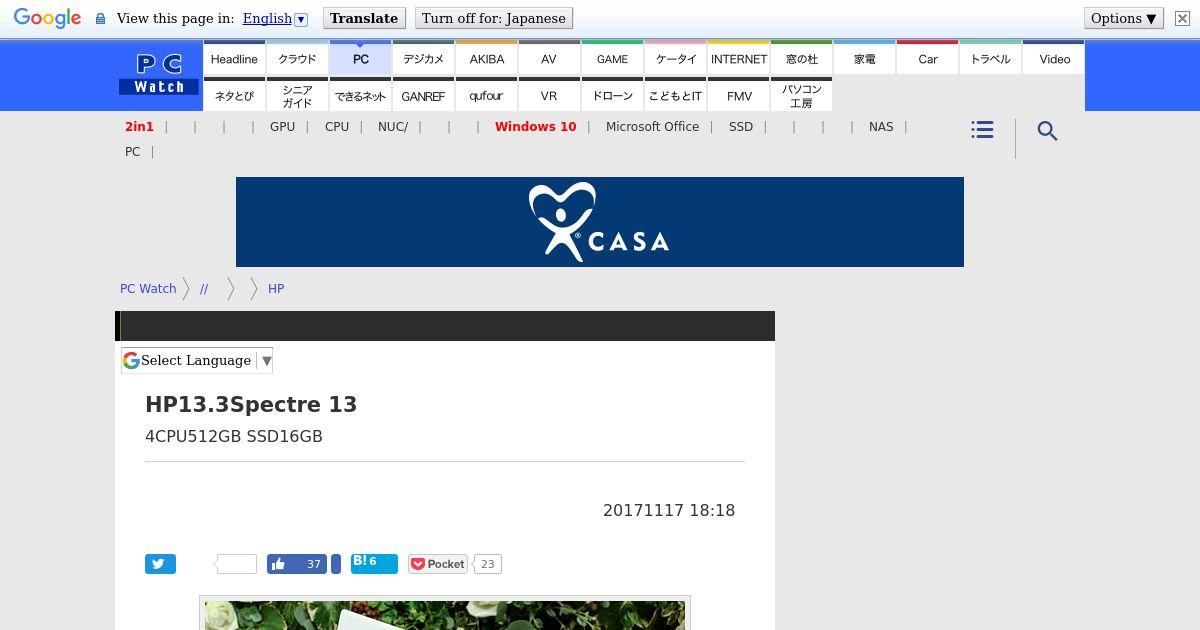
Task: Open the Headline tab
Action: tap(234, 58)
